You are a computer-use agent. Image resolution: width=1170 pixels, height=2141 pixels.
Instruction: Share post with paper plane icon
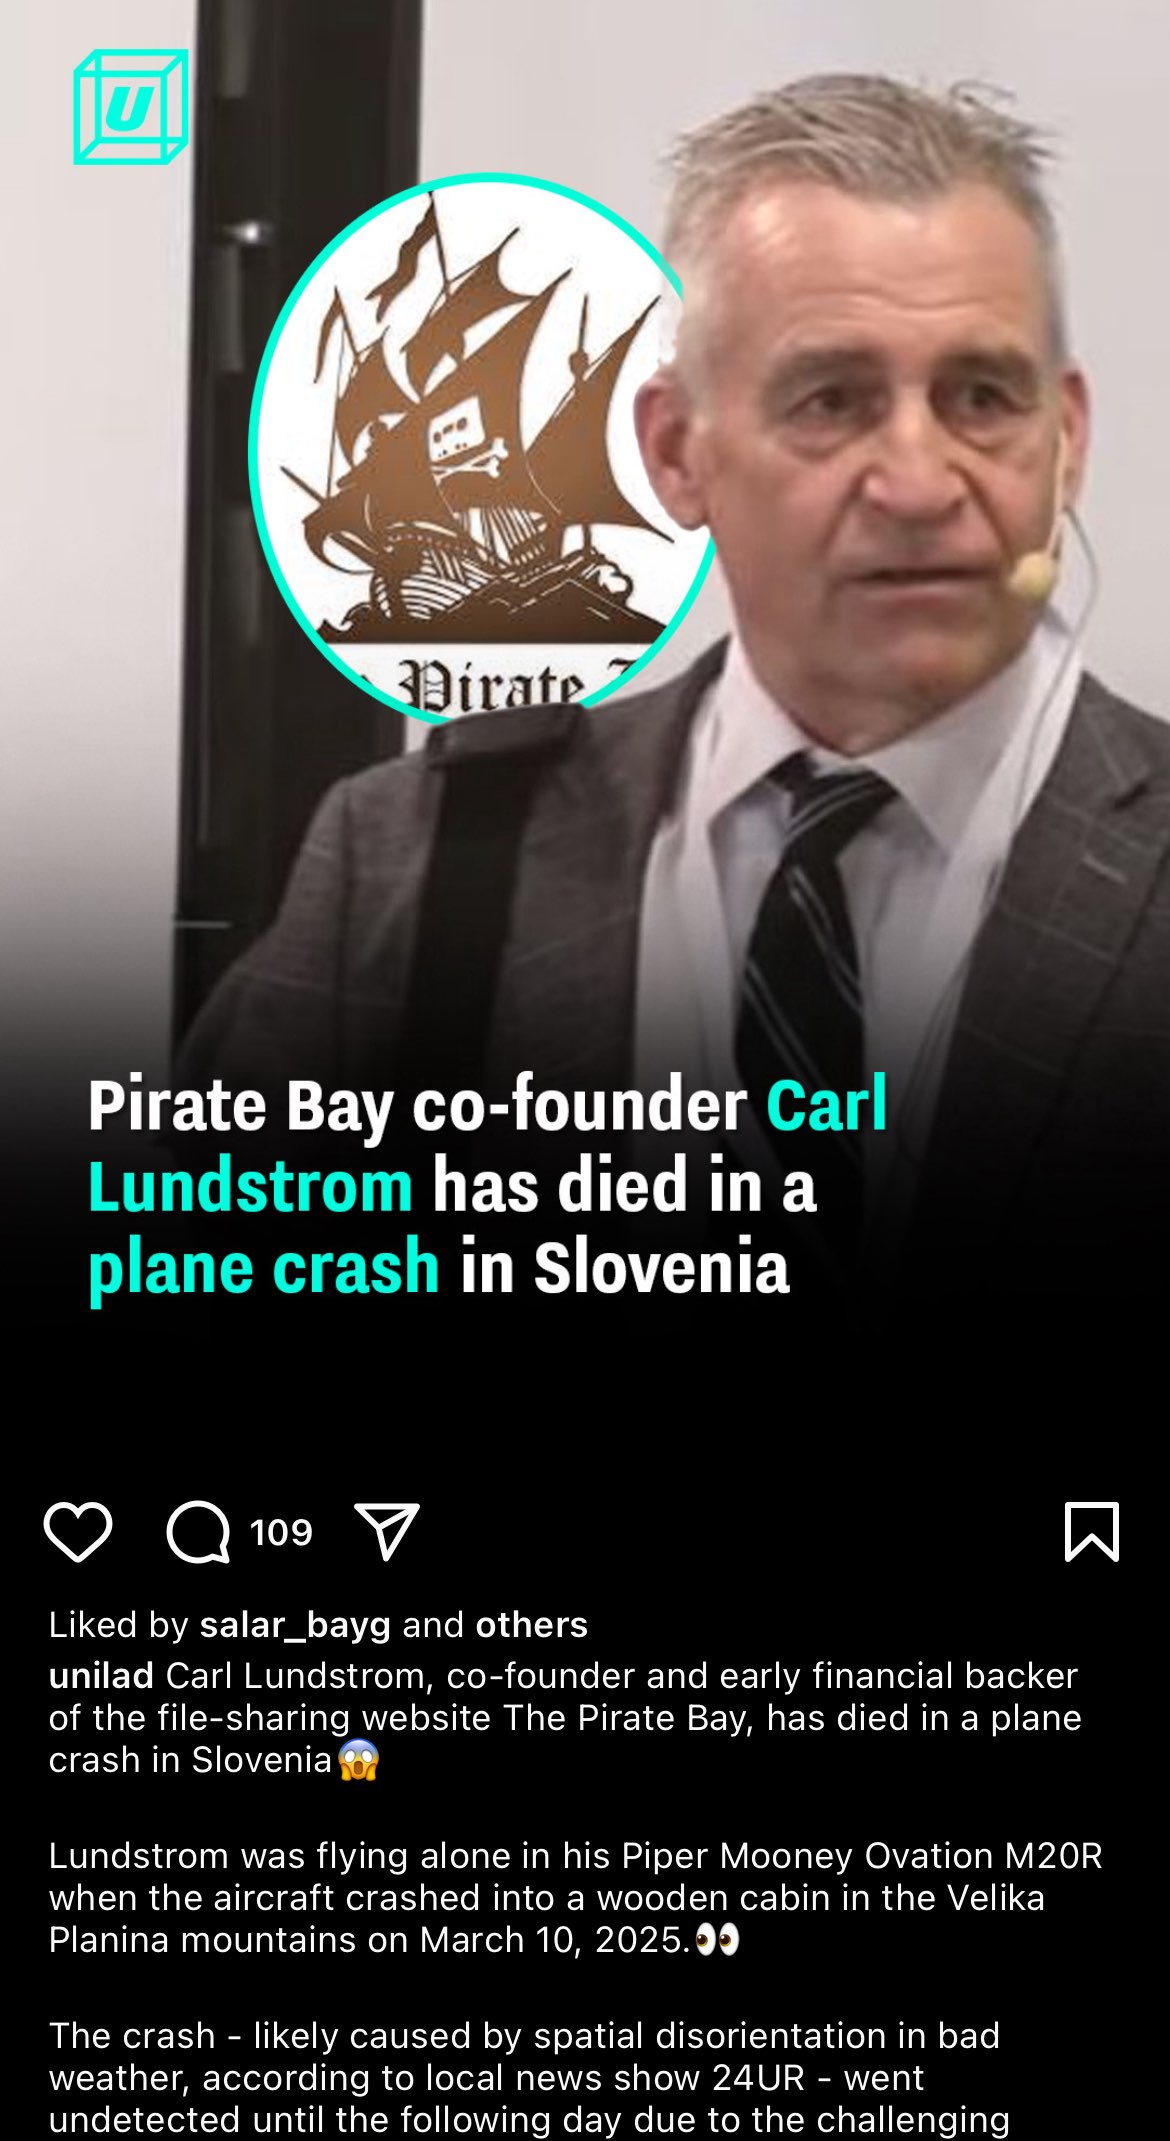coord(387,1531)
